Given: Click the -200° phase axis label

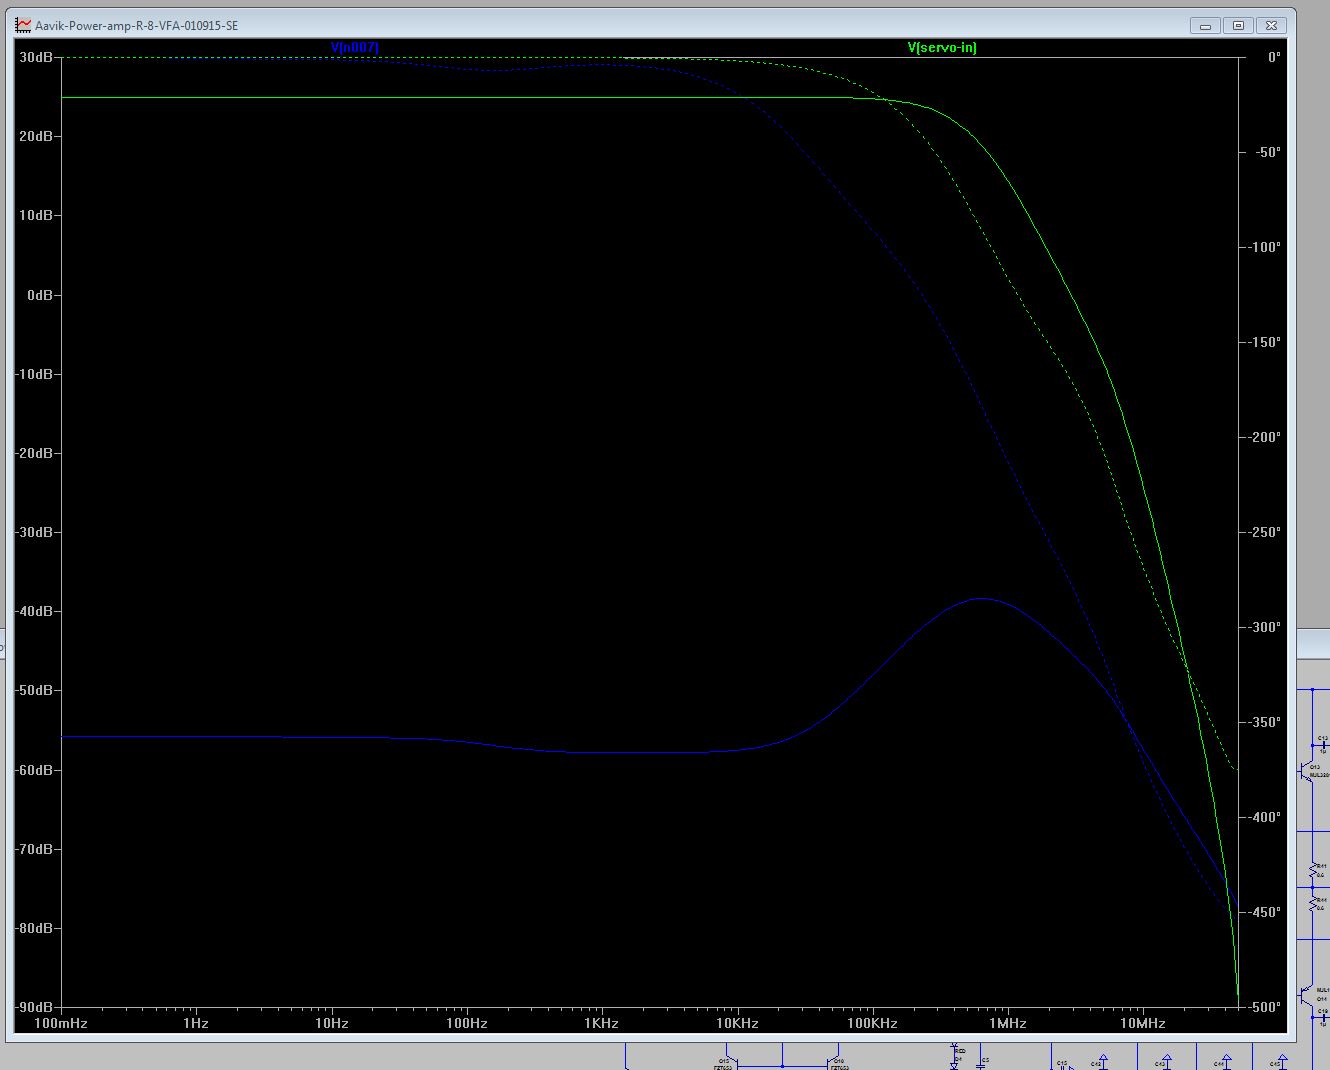Looking at the screenshot, I should coord(1264,437).
